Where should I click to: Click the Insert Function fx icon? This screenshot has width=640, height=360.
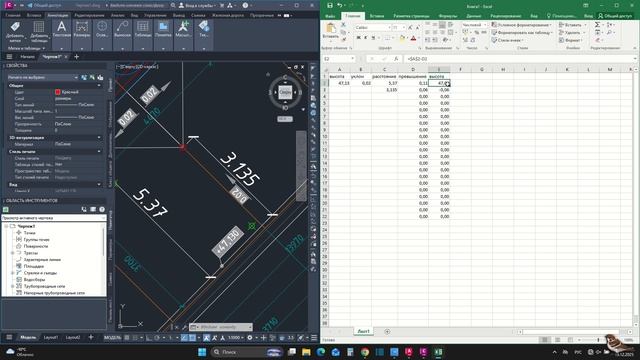point(396,59)
